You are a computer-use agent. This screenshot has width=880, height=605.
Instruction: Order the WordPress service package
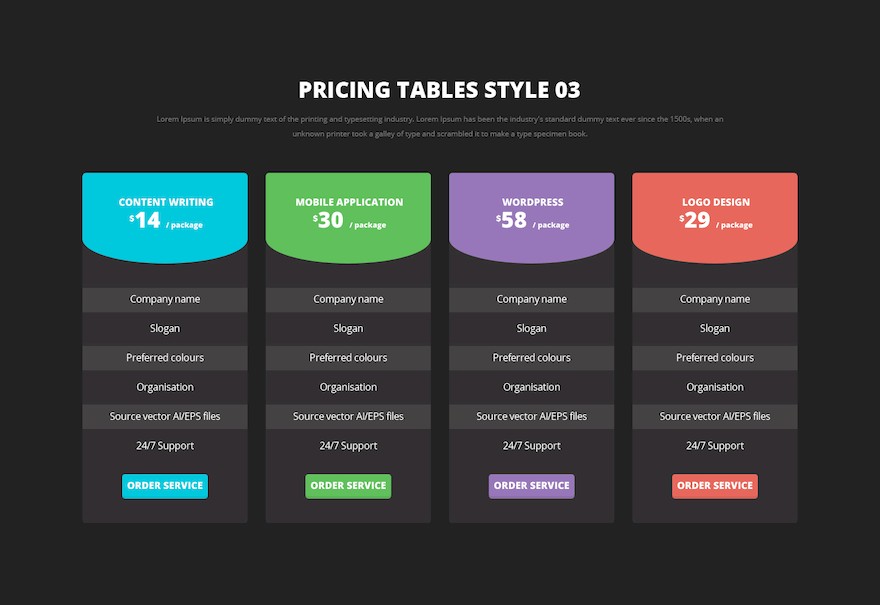tap(531, 486)
